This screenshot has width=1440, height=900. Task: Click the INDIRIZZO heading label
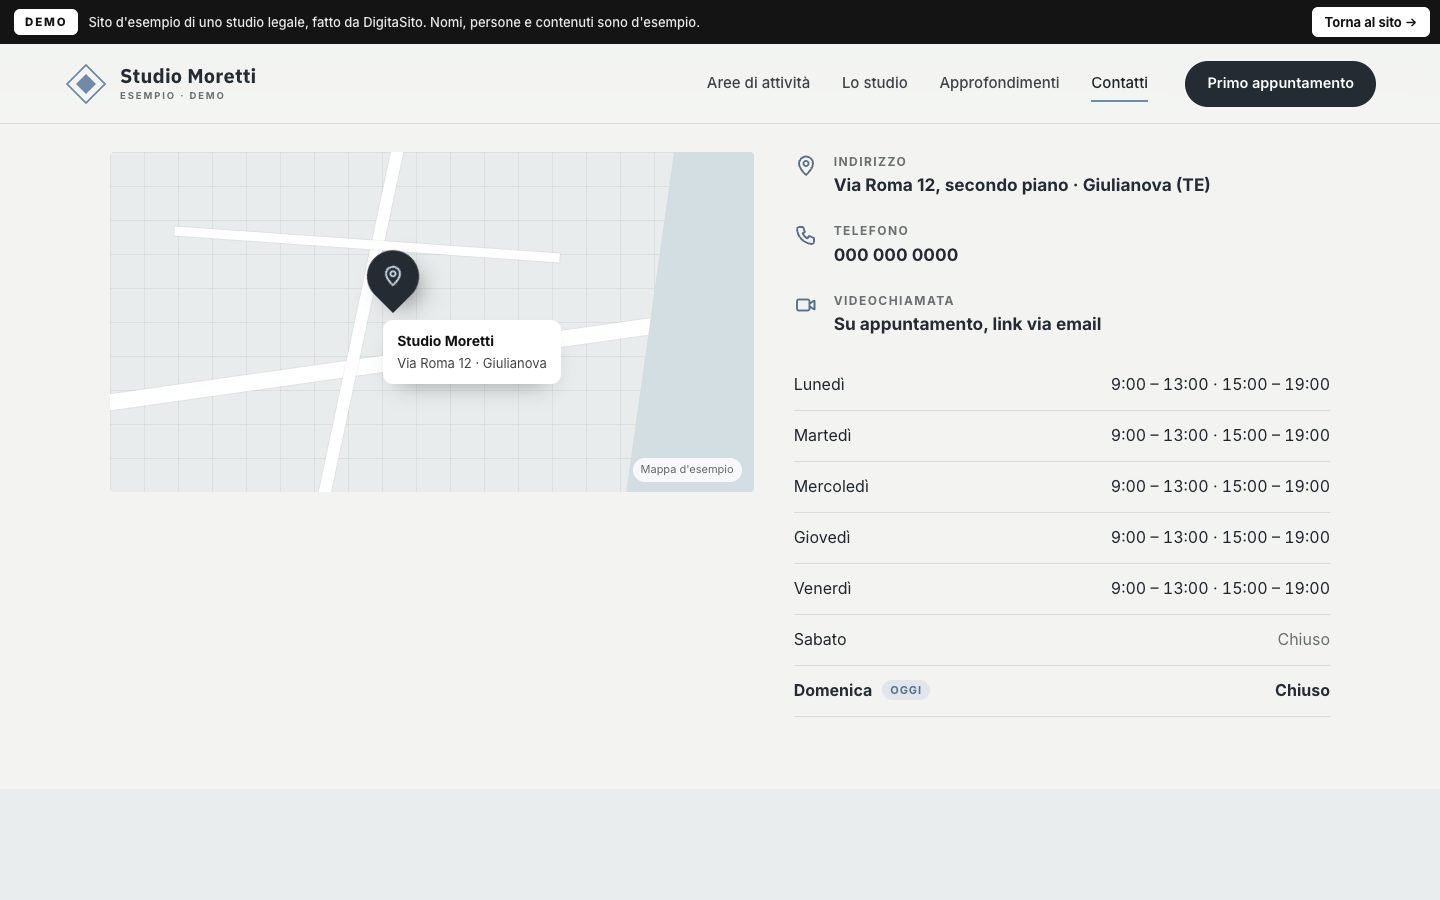coord(870,162)
